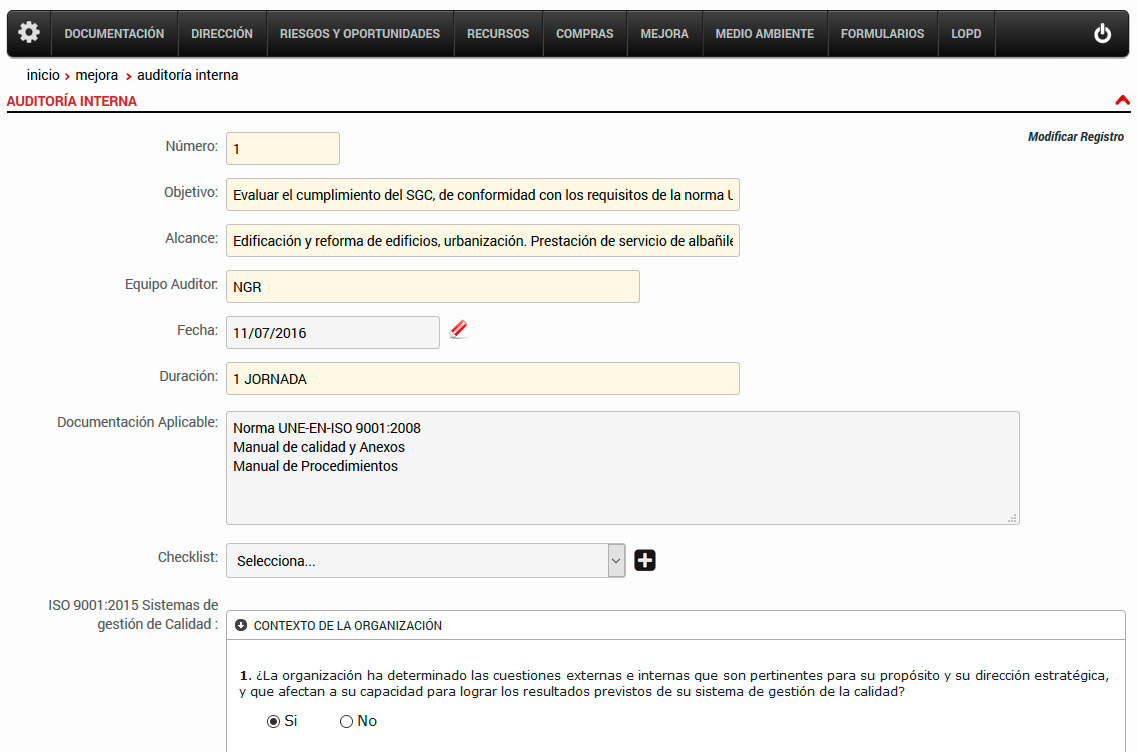
Task: Collapse Contexto de la Organización section arrow
Action: (x=241, y=625)
